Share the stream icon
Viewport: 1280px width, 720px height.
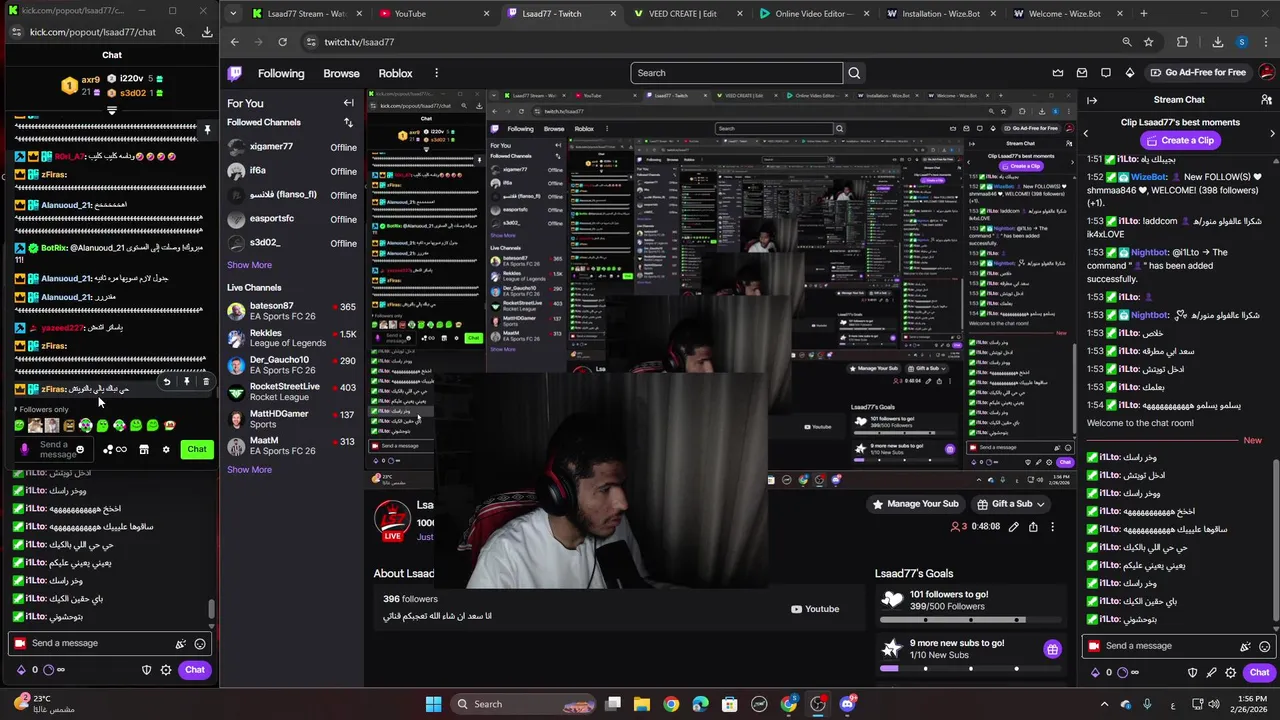[x=1033, y=527]
